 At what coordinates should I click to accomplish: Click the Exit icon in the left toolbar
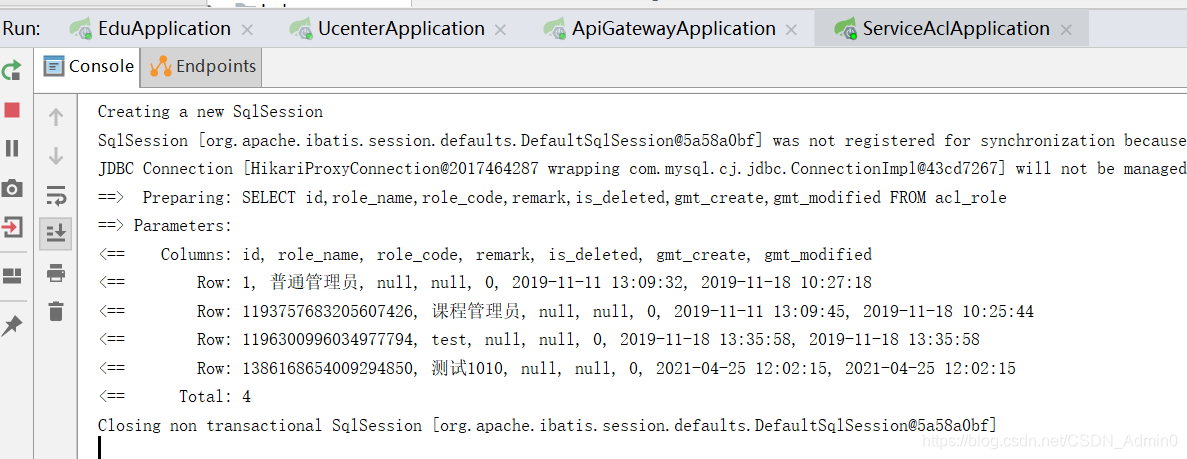12,226
